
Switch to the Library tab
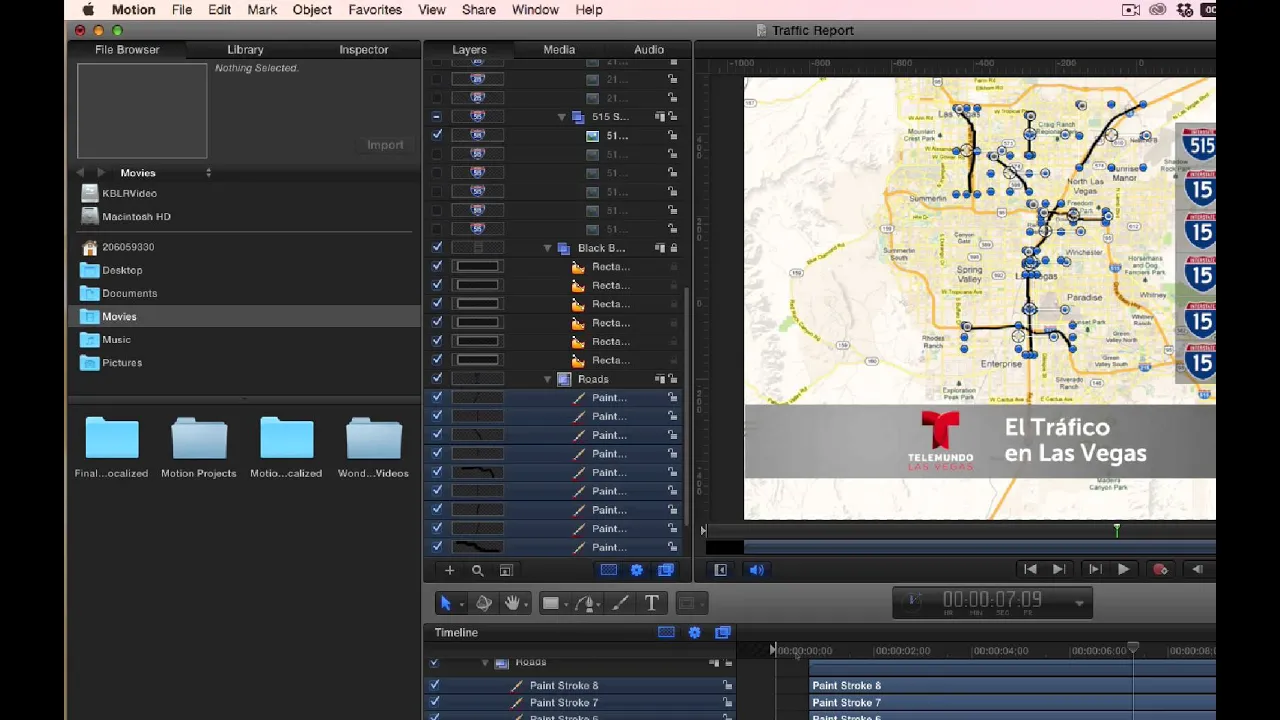point(245,49)
